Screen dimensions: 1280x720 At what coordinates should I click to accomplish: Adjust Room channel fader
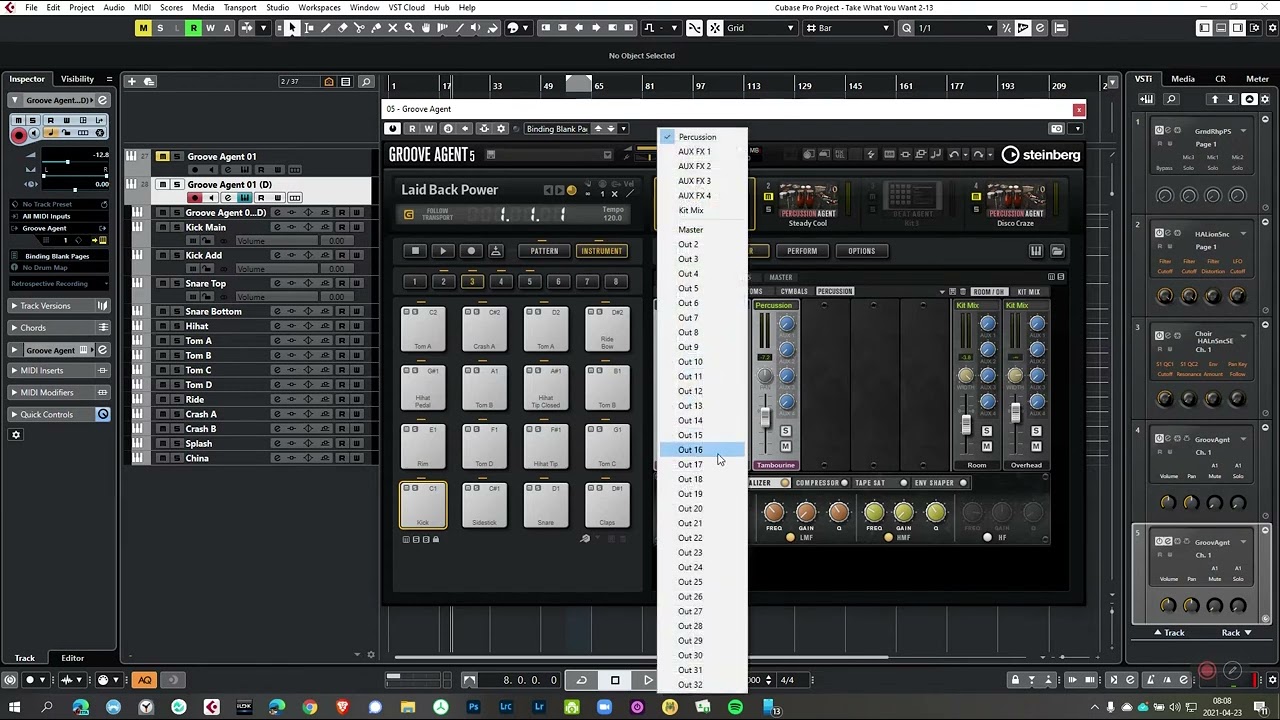pos(966,425)
